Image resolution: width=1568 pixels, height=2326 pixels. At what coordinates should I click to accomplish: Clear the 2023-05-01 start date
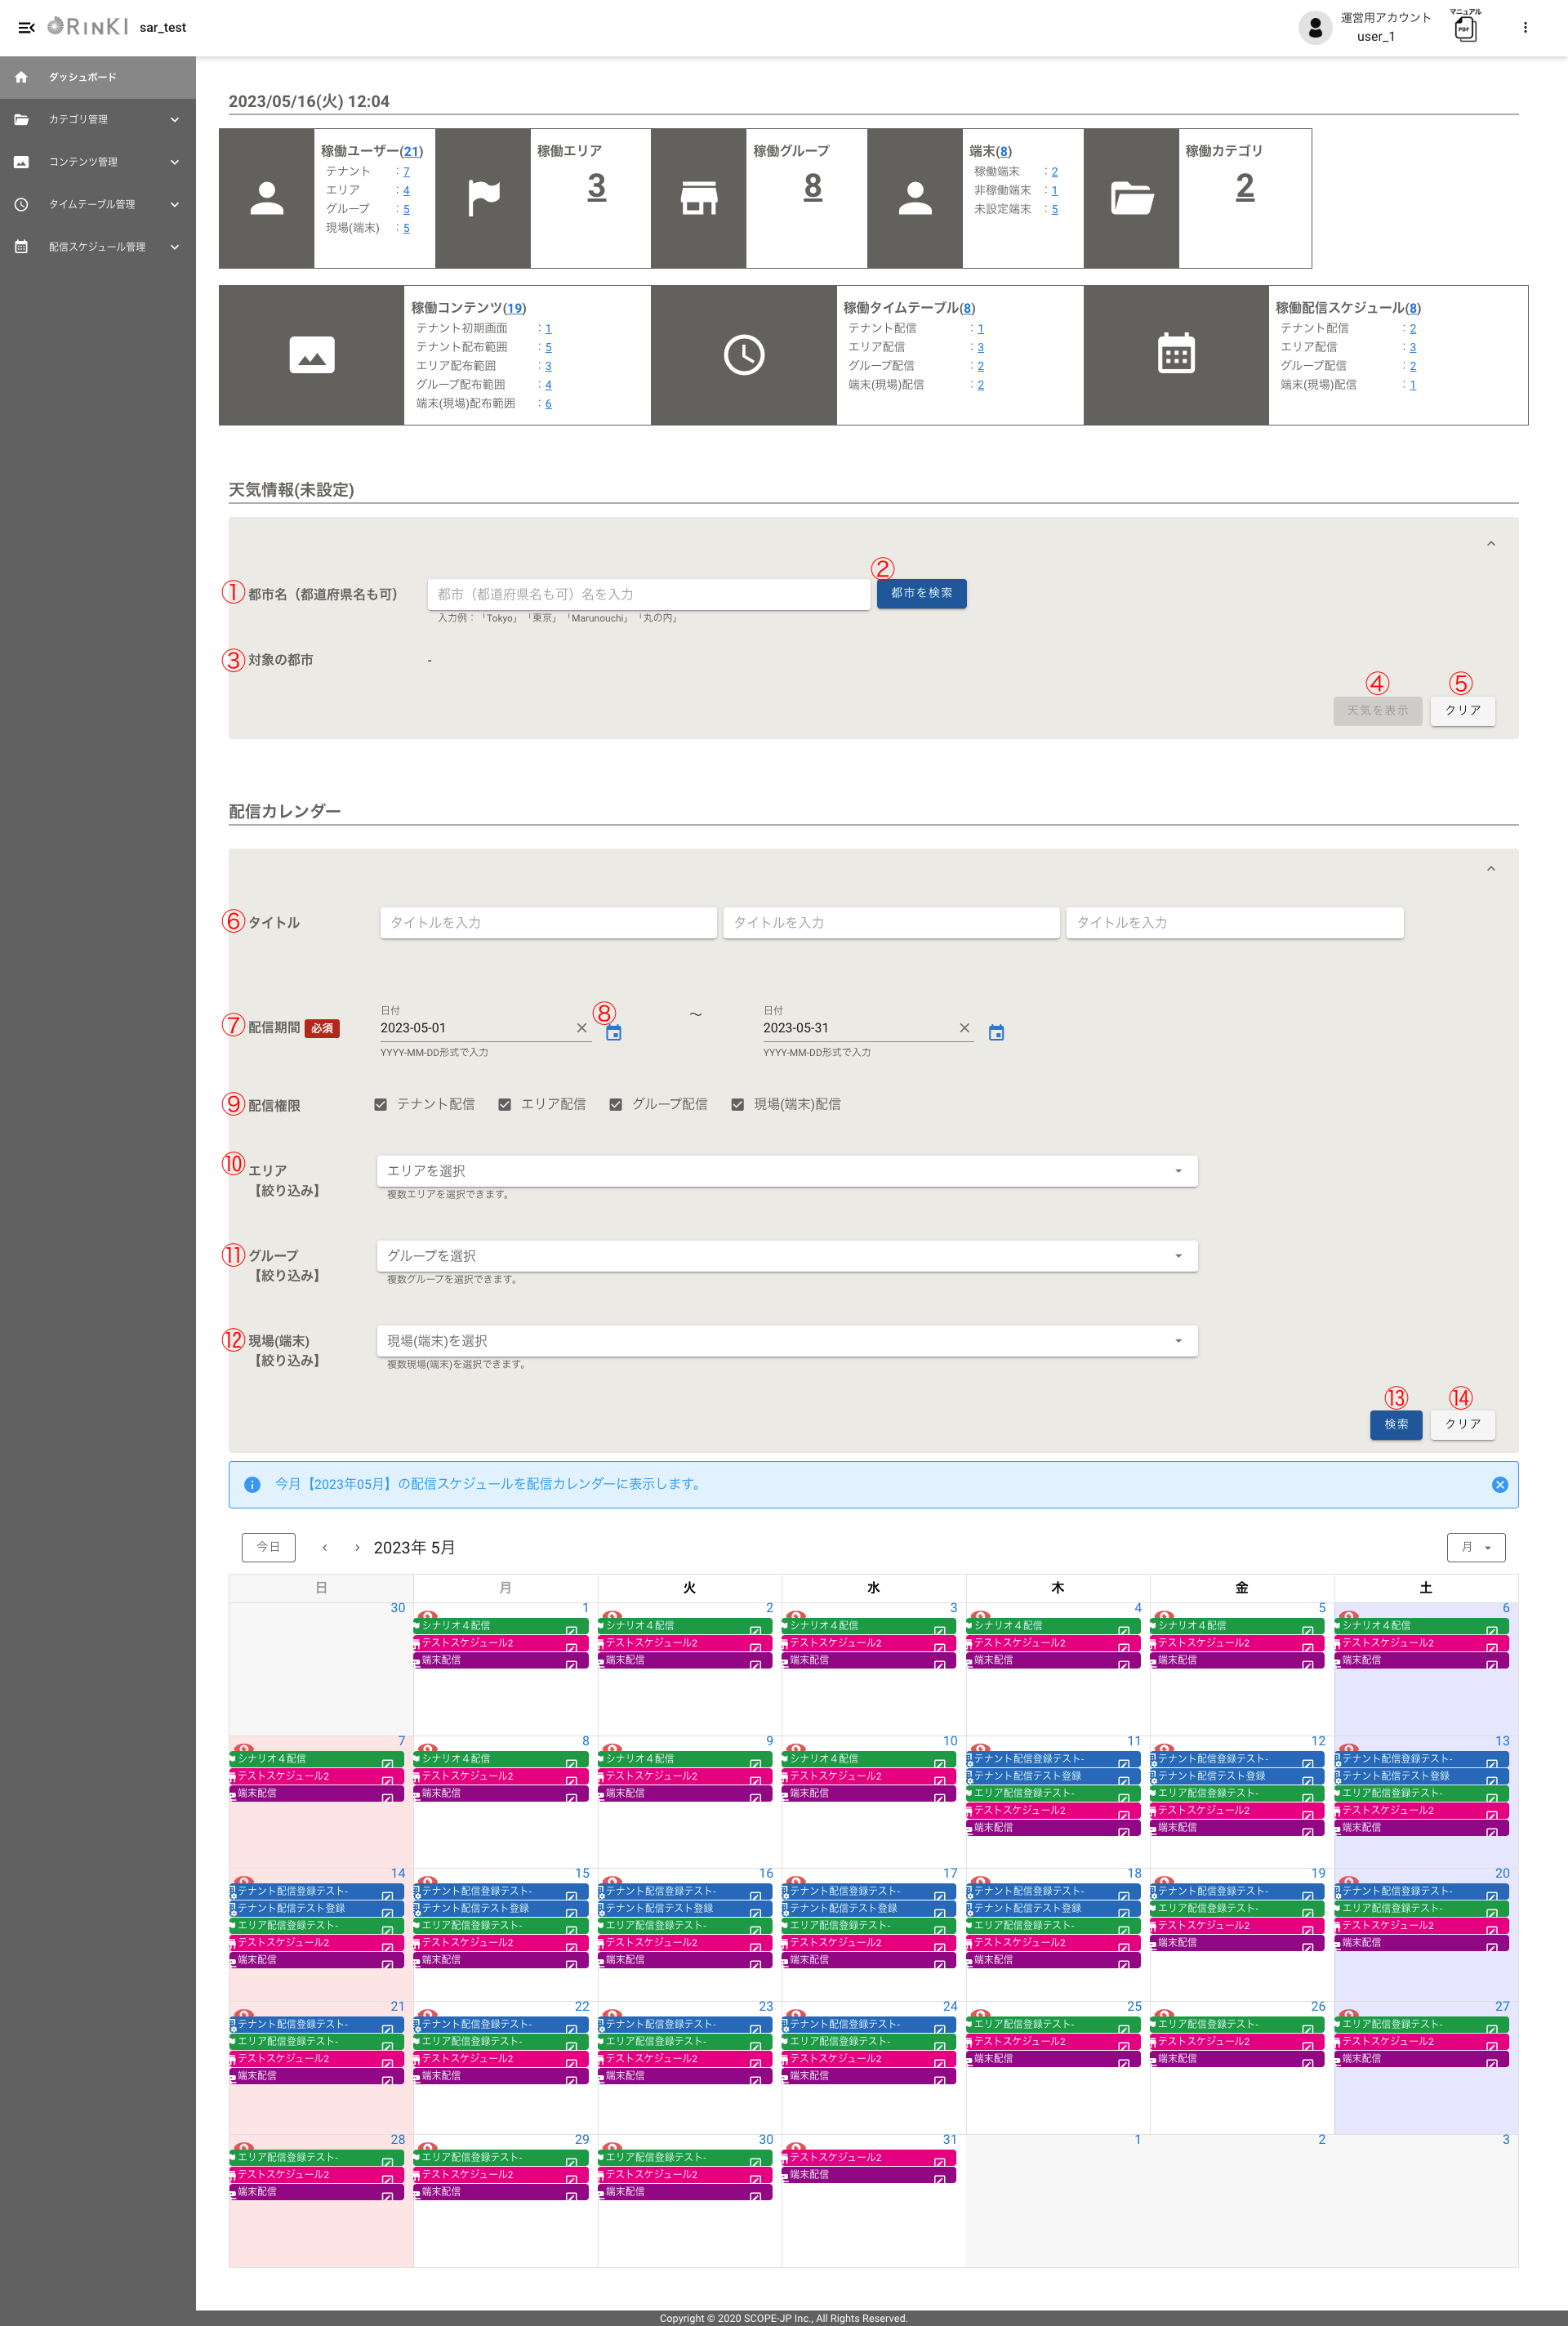point(581,1028)
